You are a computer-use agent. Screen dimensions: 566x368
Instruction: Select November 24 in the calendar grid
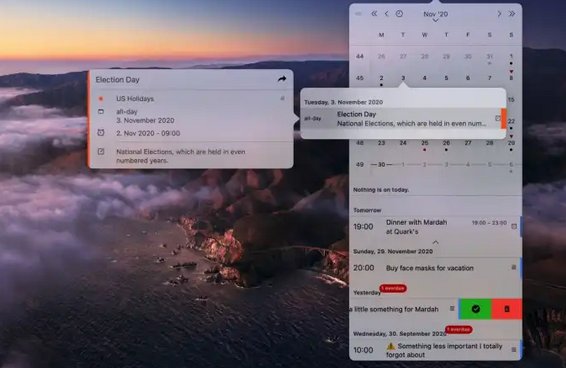(x=403, y=143)
